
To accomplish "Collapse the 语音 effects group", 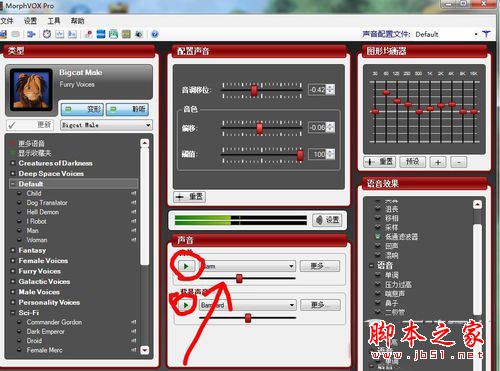I will pos(371,266).
